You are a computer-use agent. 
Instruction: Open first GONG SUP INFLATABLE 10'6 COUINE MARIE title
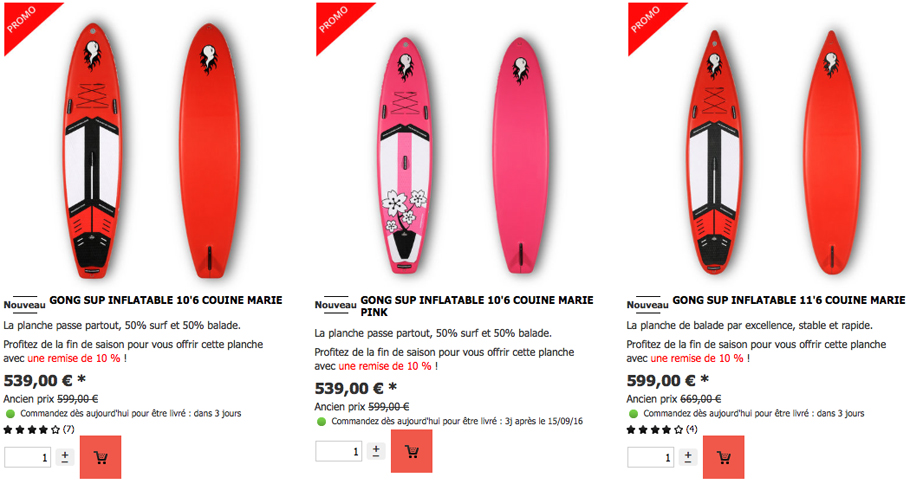[166, 300]
